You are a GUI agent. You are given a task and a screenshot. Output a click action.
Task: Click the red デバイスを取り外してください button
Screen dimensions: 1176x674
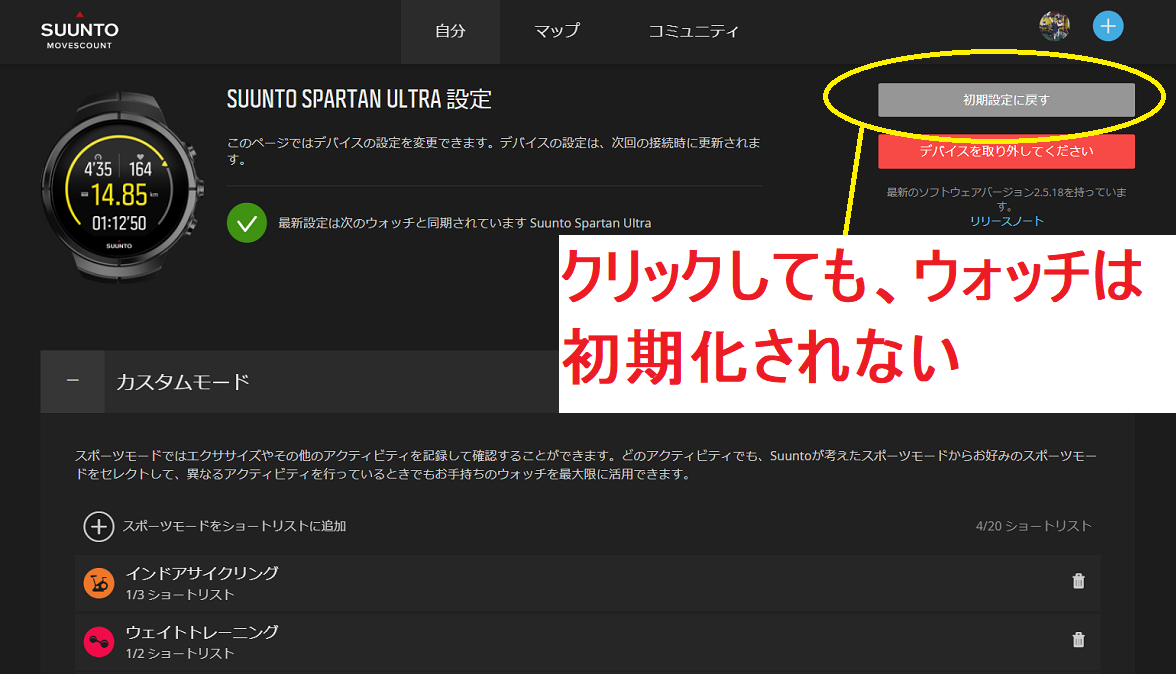click(1006, 152)
